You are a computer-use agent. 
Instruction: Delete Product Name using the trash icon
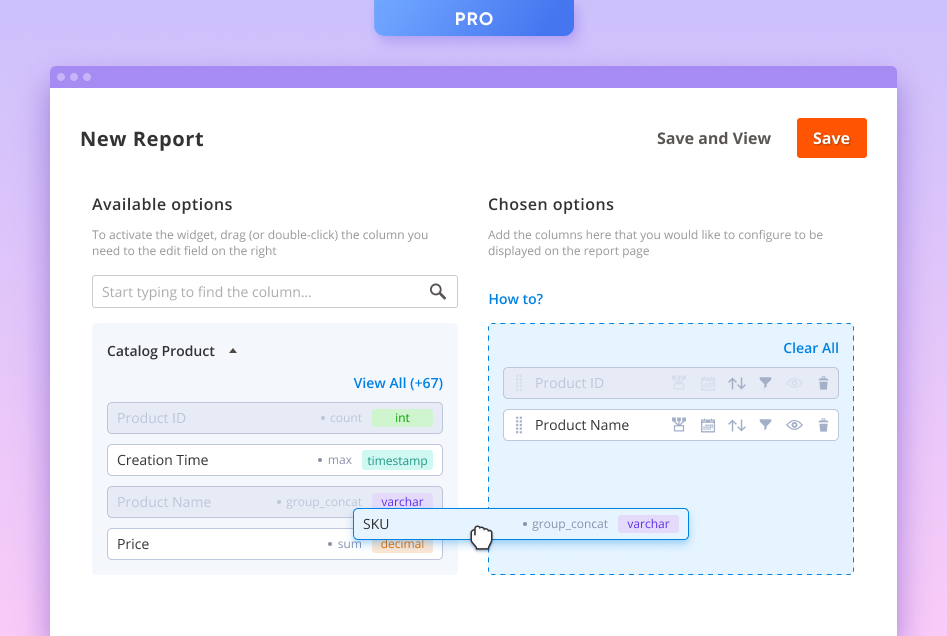[x=823, y=425]
